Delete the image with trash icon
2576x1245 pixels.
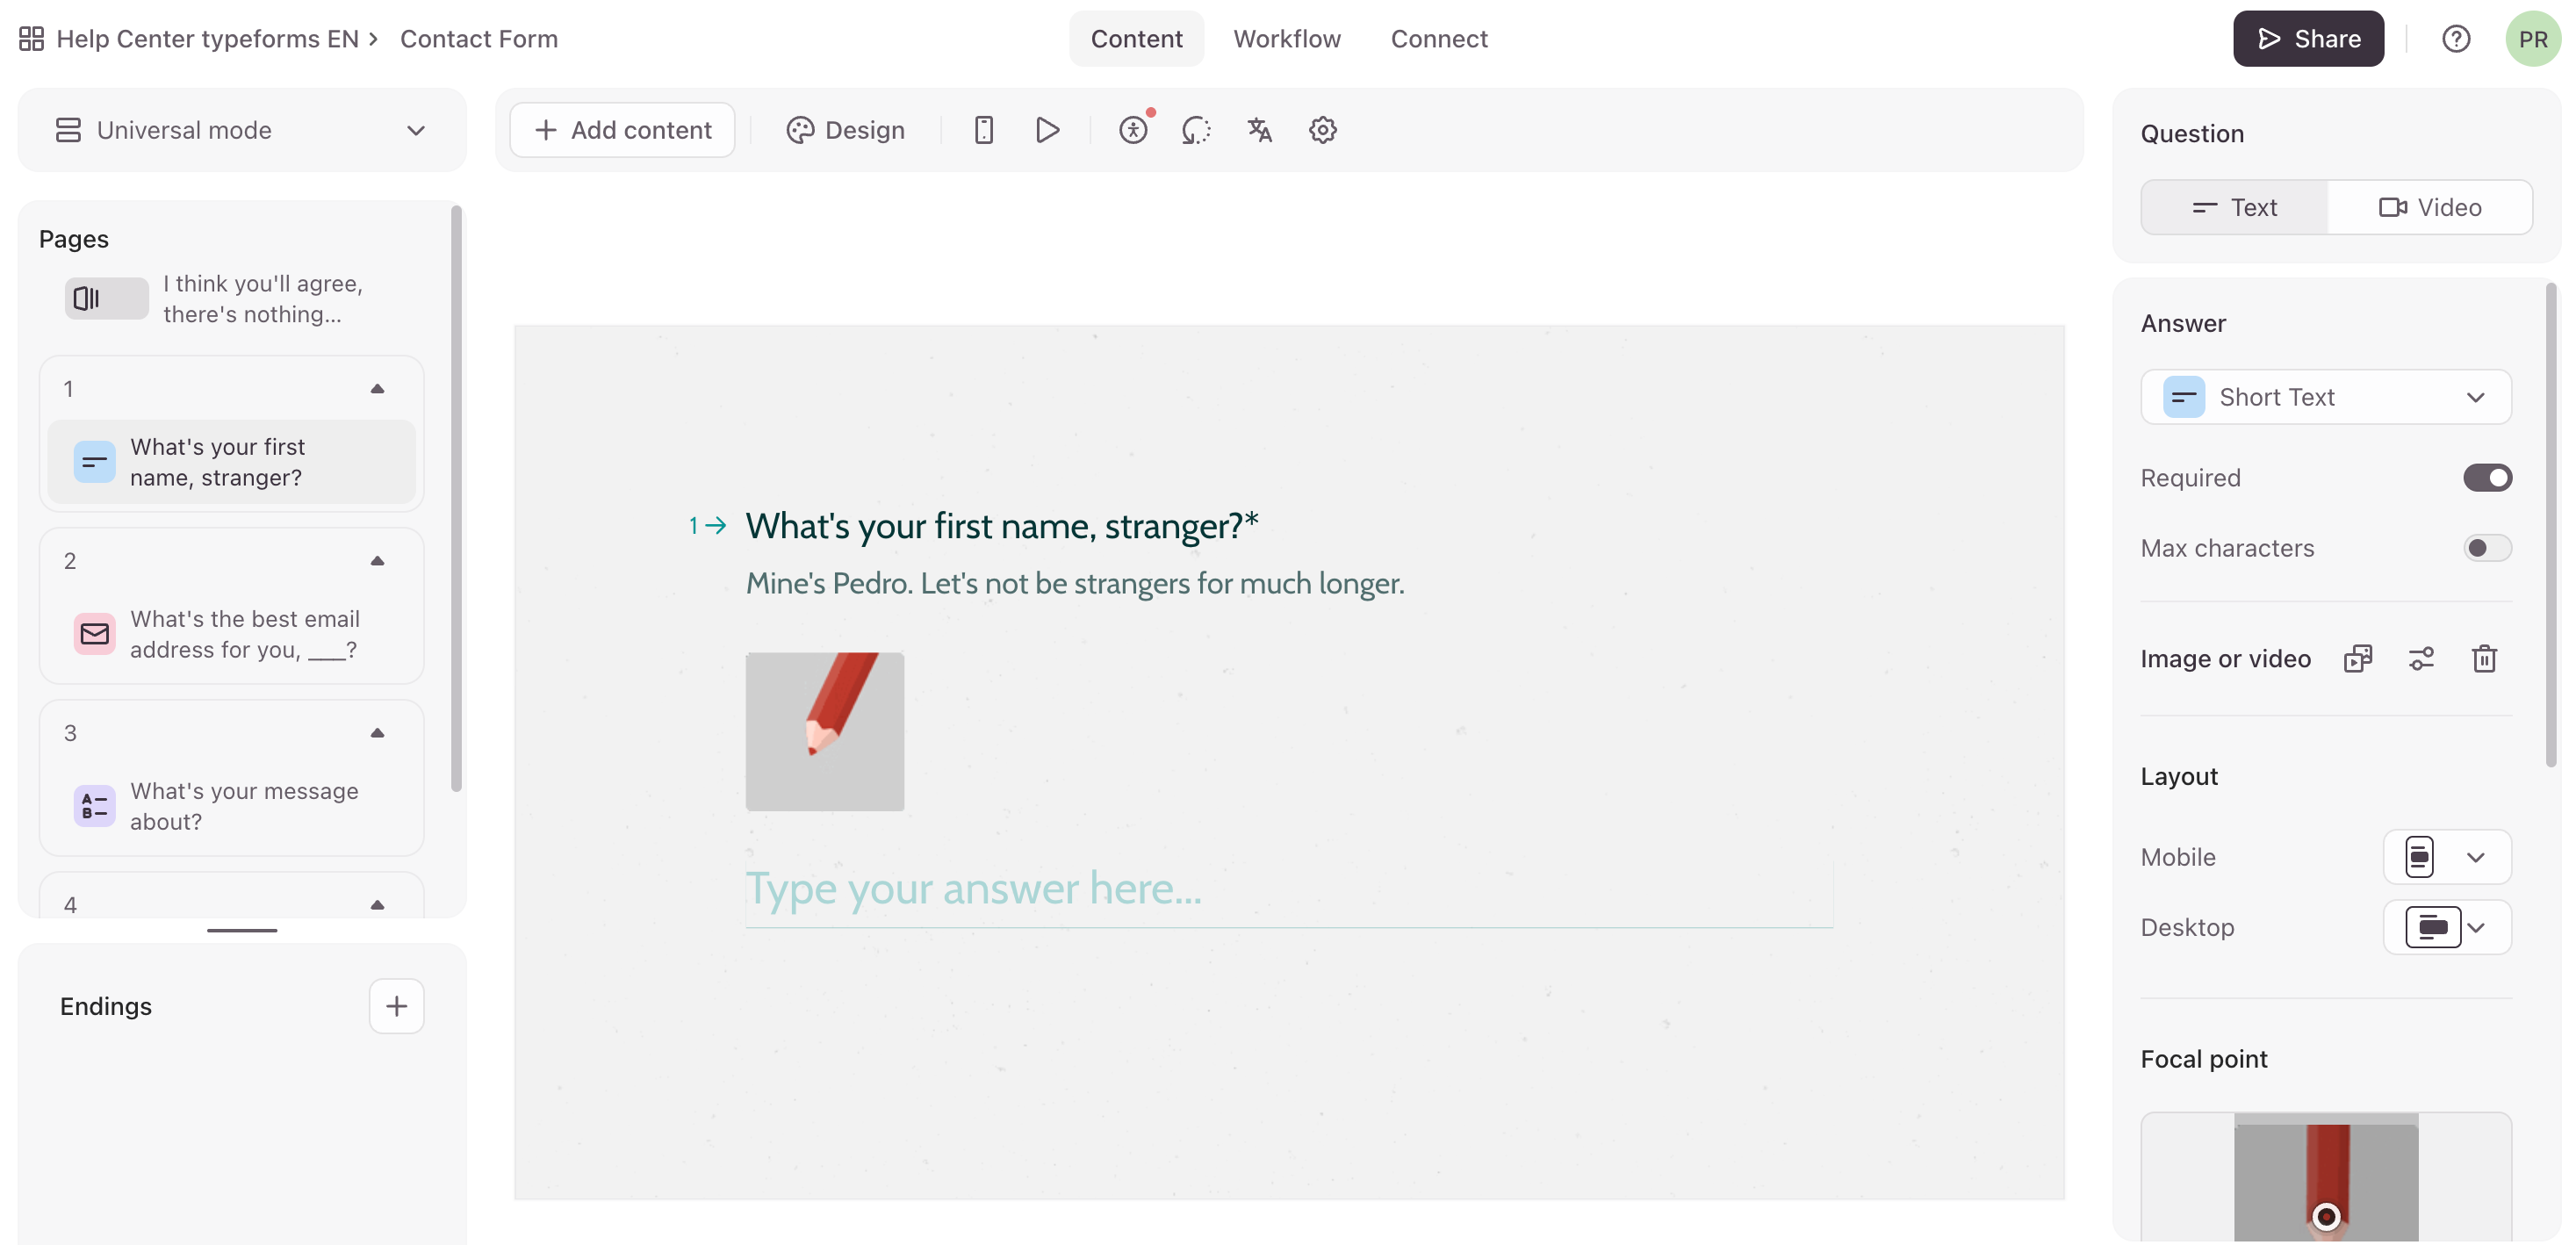(x=2484, y=659)
